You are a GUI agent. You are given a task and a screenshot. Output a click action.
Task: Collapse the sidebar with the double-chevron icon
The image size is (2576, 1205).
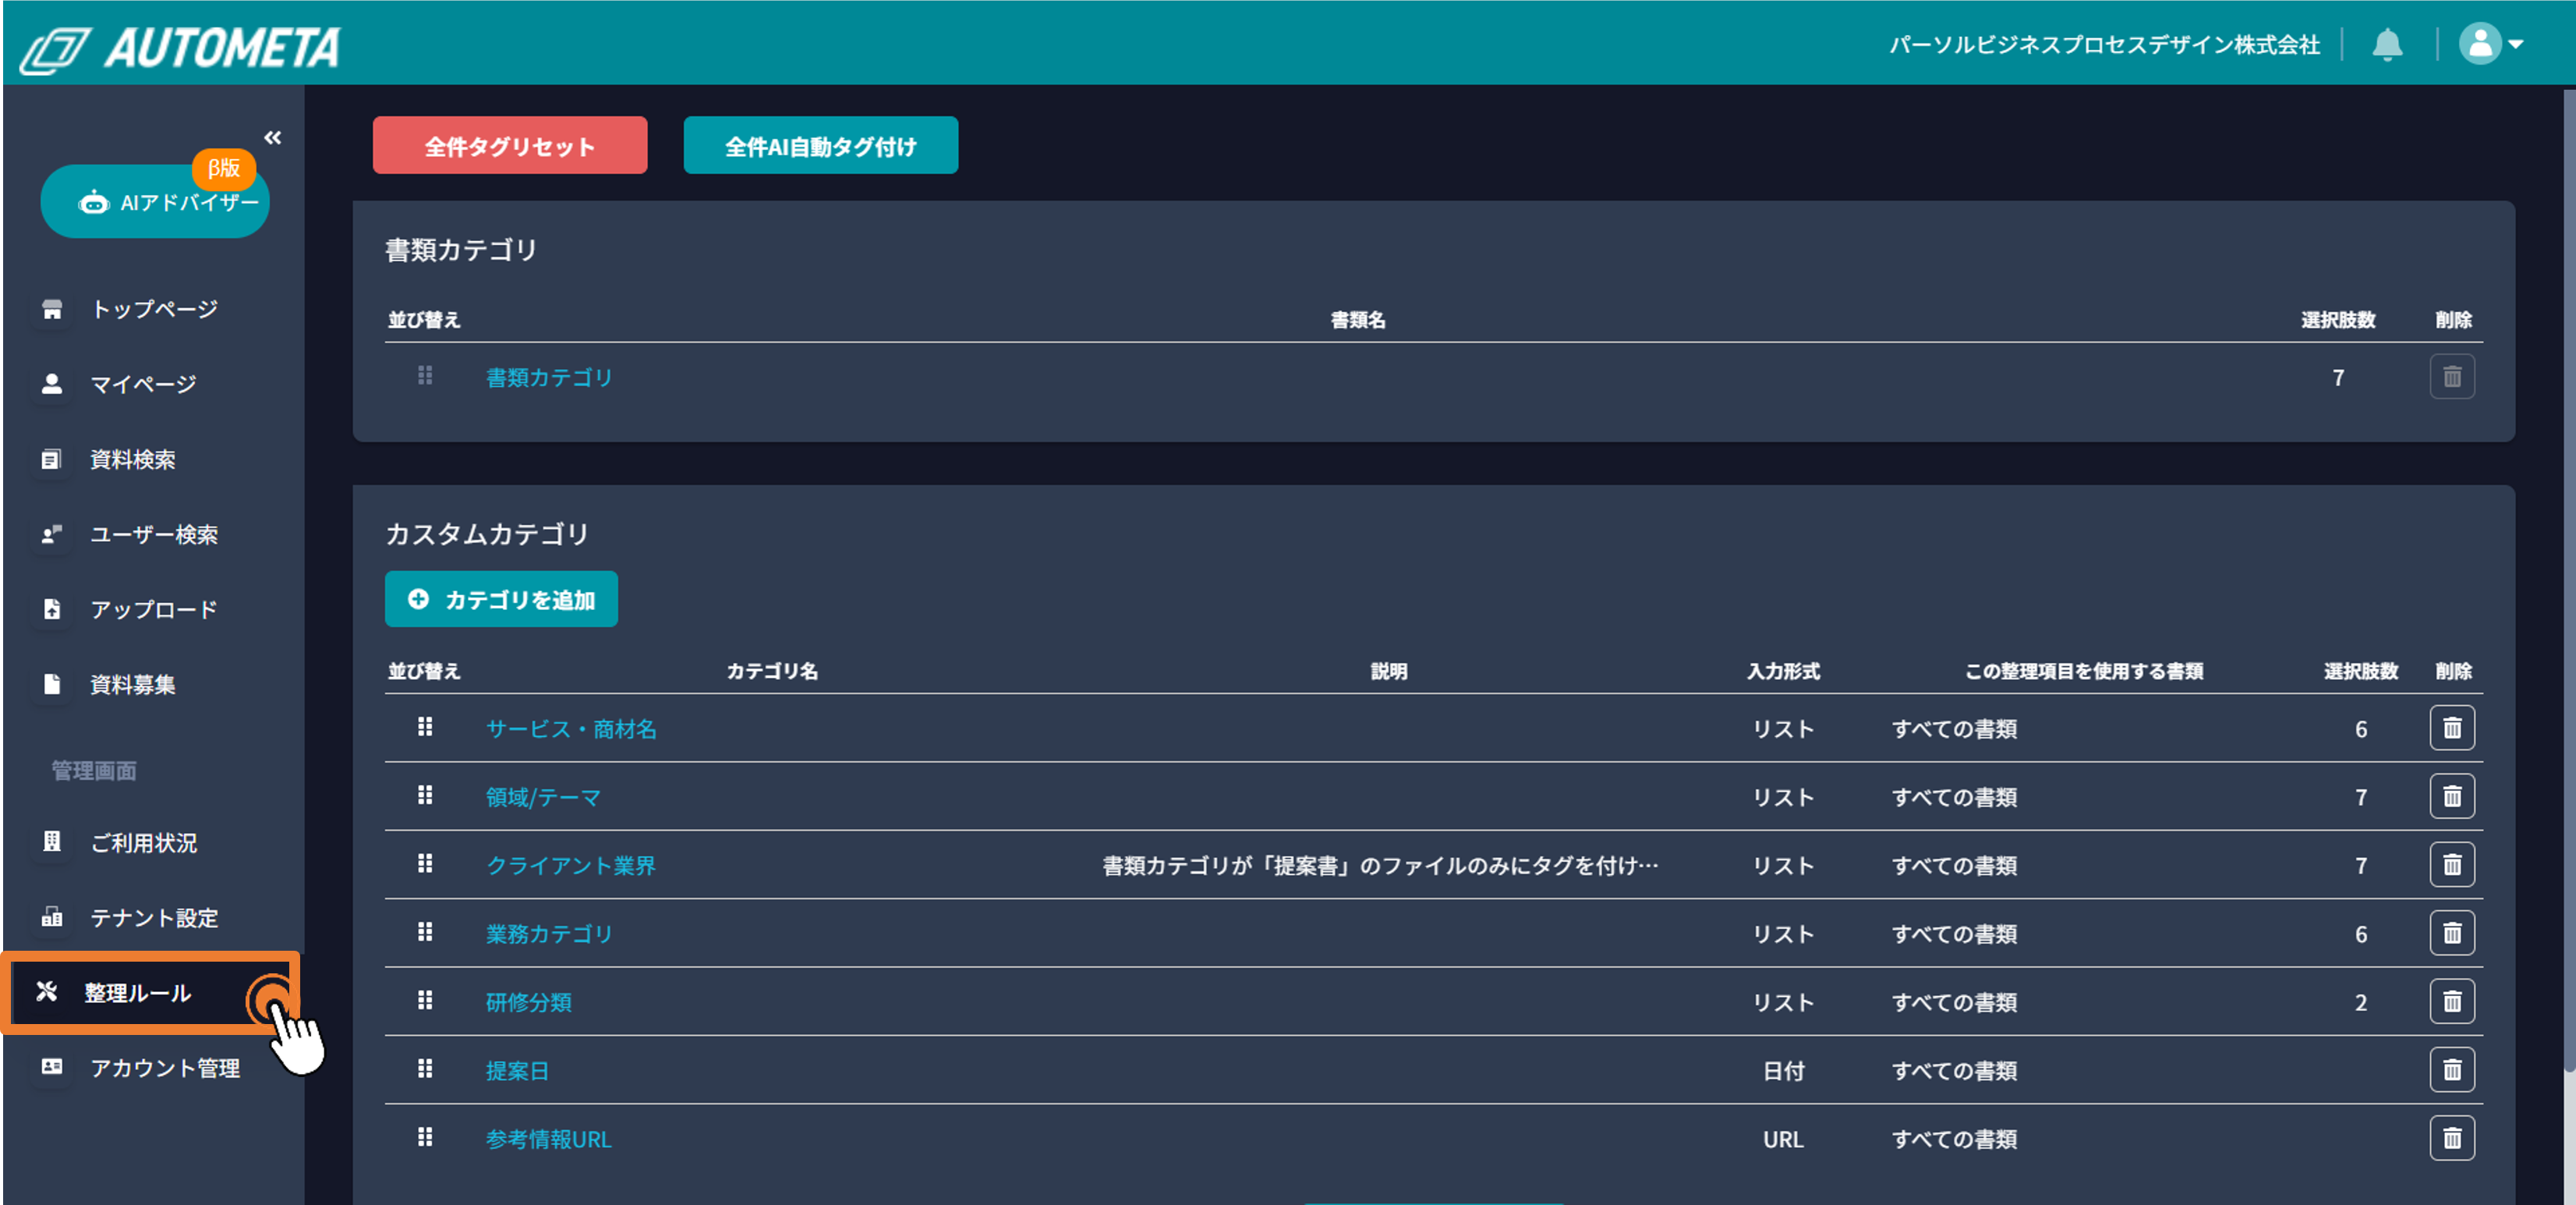pyautogui.click(x=272, y=137)
